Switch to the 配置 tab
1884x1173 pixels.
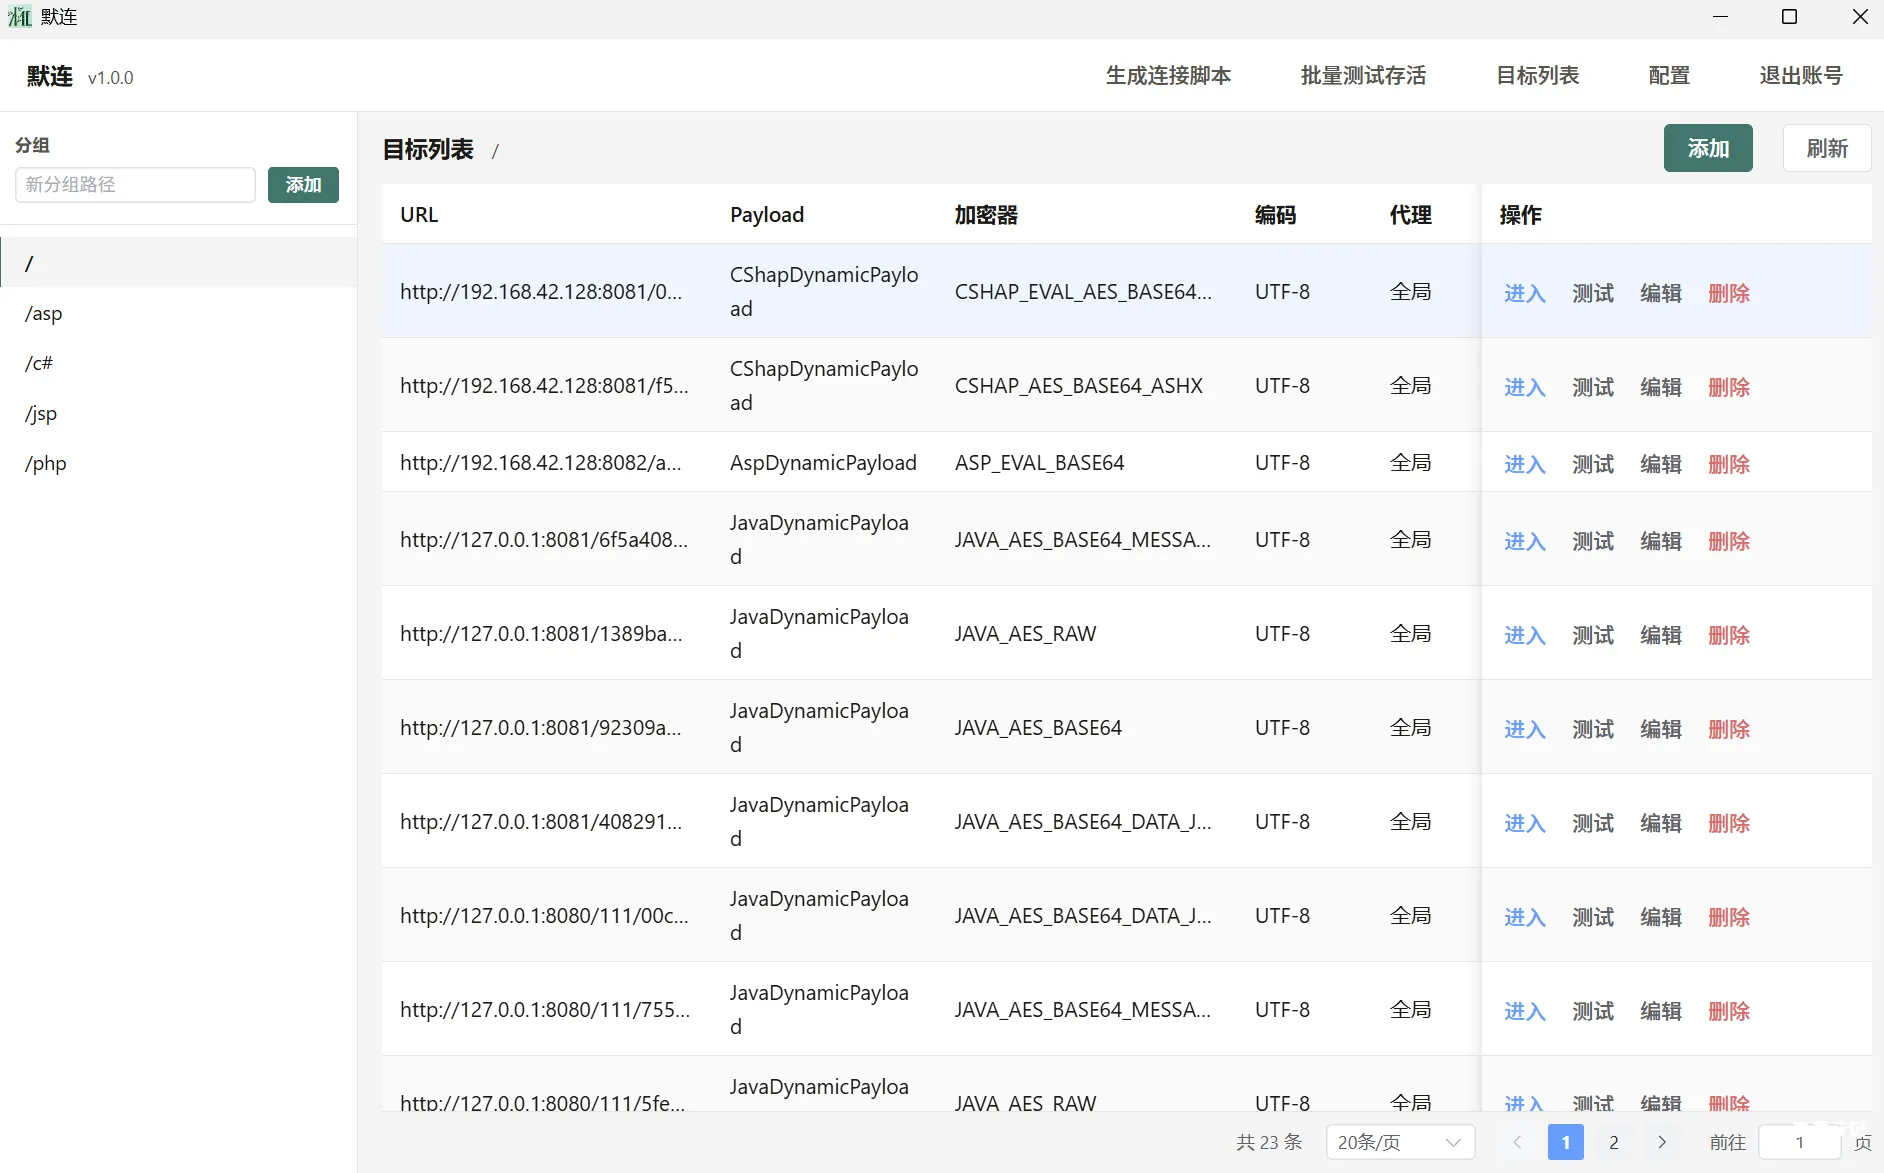[1667, 76]
